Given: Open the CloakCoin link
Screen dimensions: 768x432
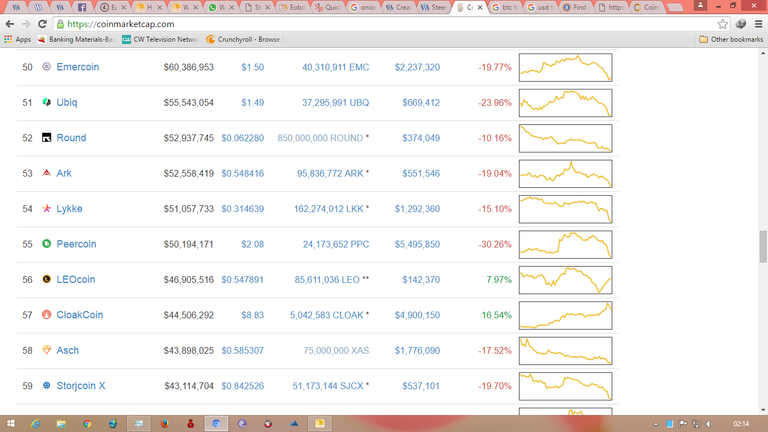Looking at the screenshot, I should [79, 314].
